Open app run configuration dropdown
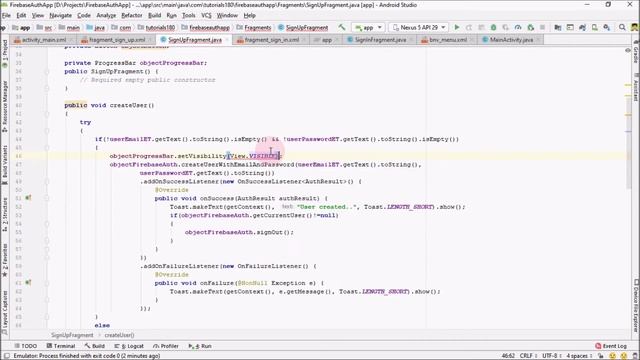 coord(368,27)
